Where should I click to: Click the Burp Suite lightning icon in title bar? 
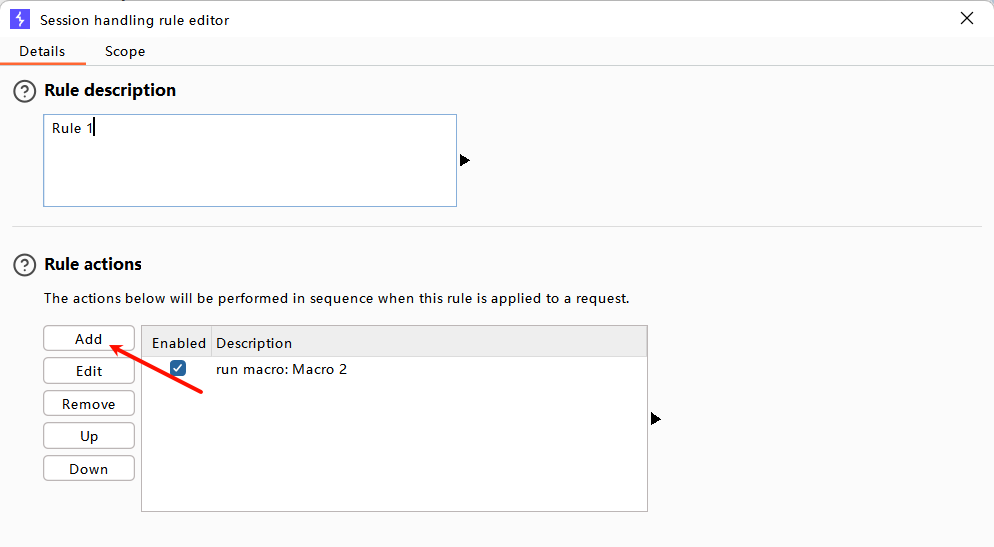click(20, 19)
